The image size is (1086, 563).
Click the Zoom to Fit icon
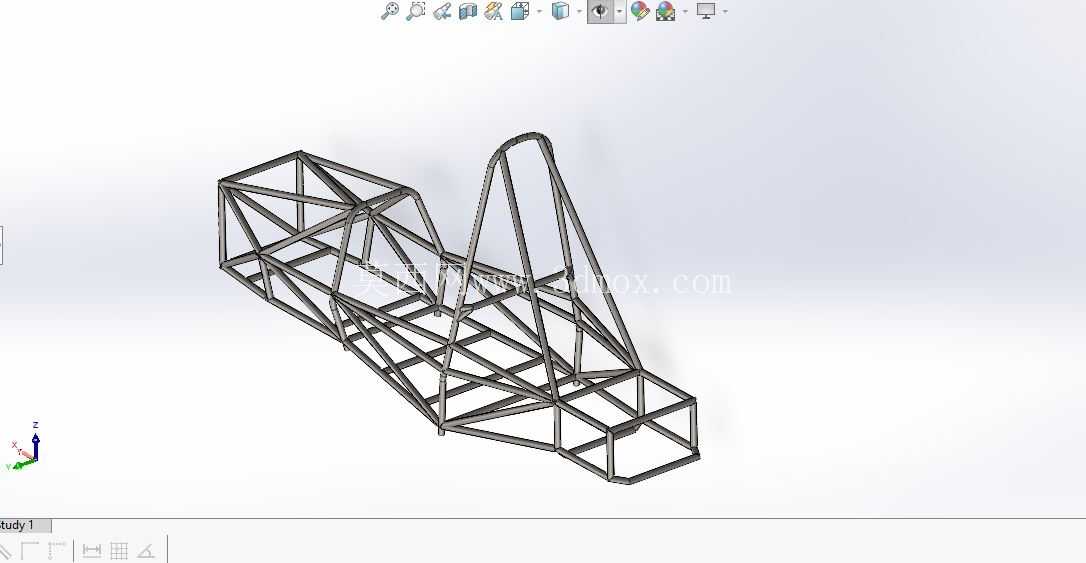pos(390,11)
